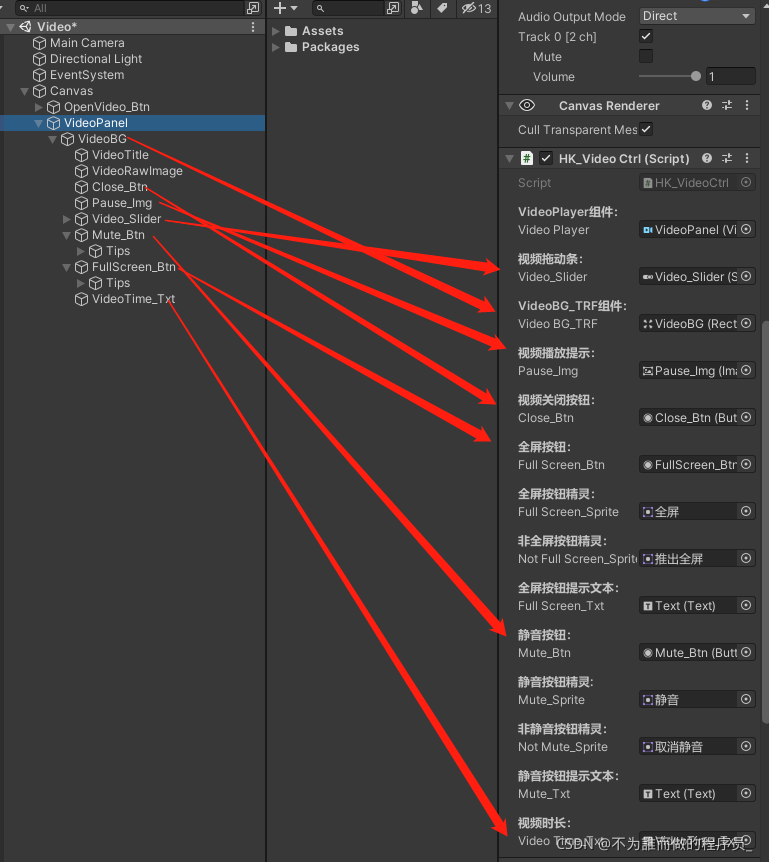Open HK_Video Ctrl script help icon

(707, 158)
